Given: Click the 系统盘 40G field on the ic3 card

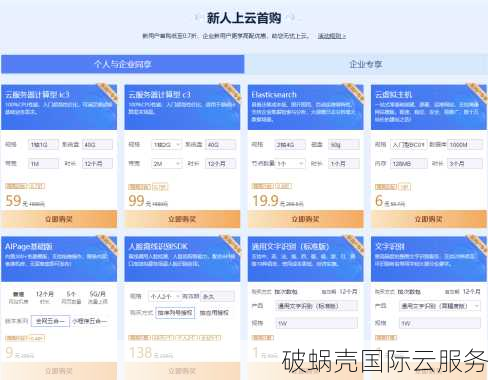Looking at the screenshot, I should tap(97, 145).
